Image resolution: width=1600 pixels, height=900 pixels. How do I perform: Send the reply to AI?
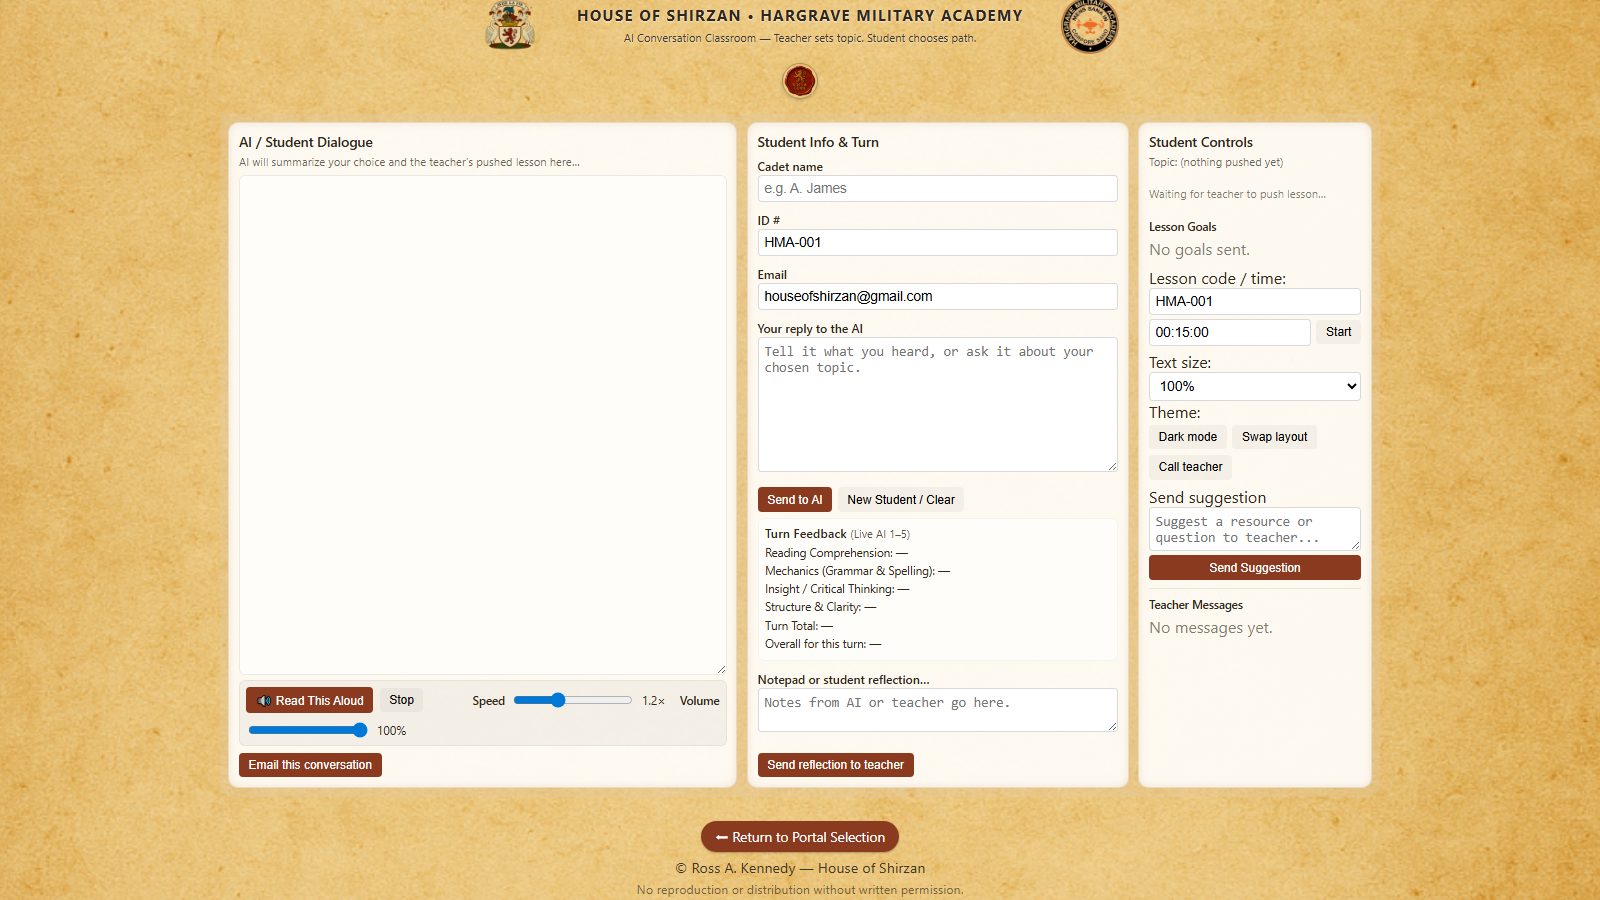click(794, 500)
